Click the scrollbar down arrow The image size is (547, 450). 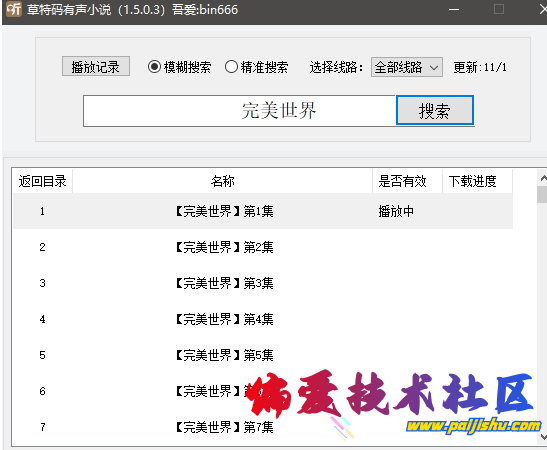(x=543, y=437)
